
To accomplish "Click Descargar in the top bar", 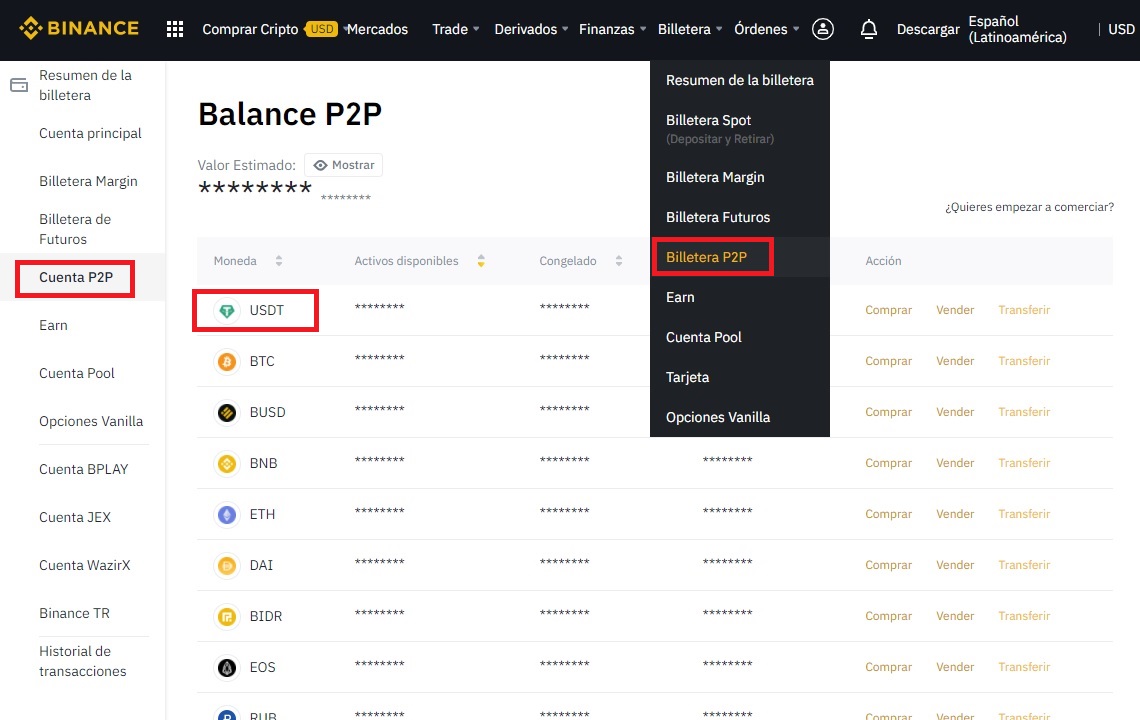I will [928, 29].
